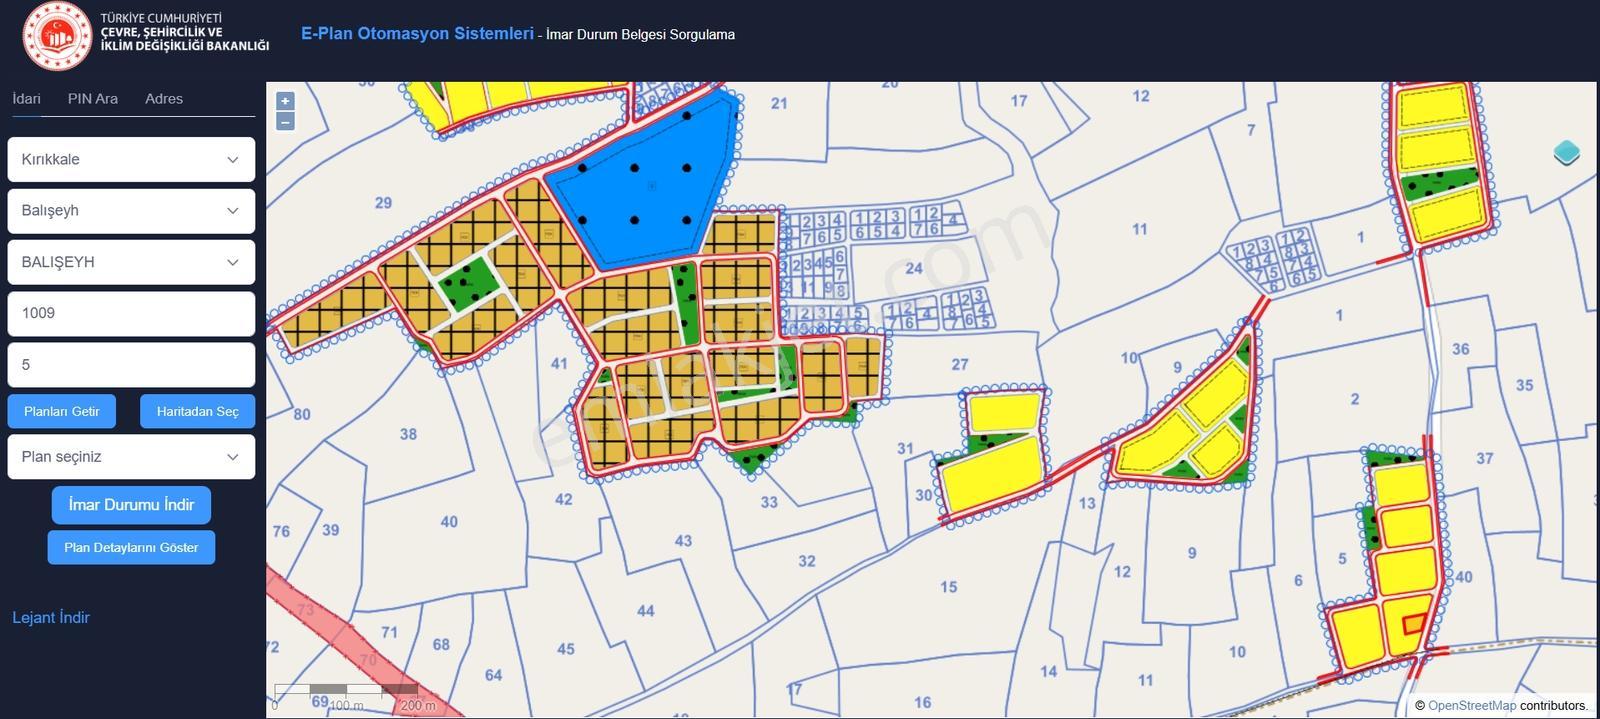The image size is (1600, 719).
Task: Click the Planları Getir button
Action: [x=62, y=411]
